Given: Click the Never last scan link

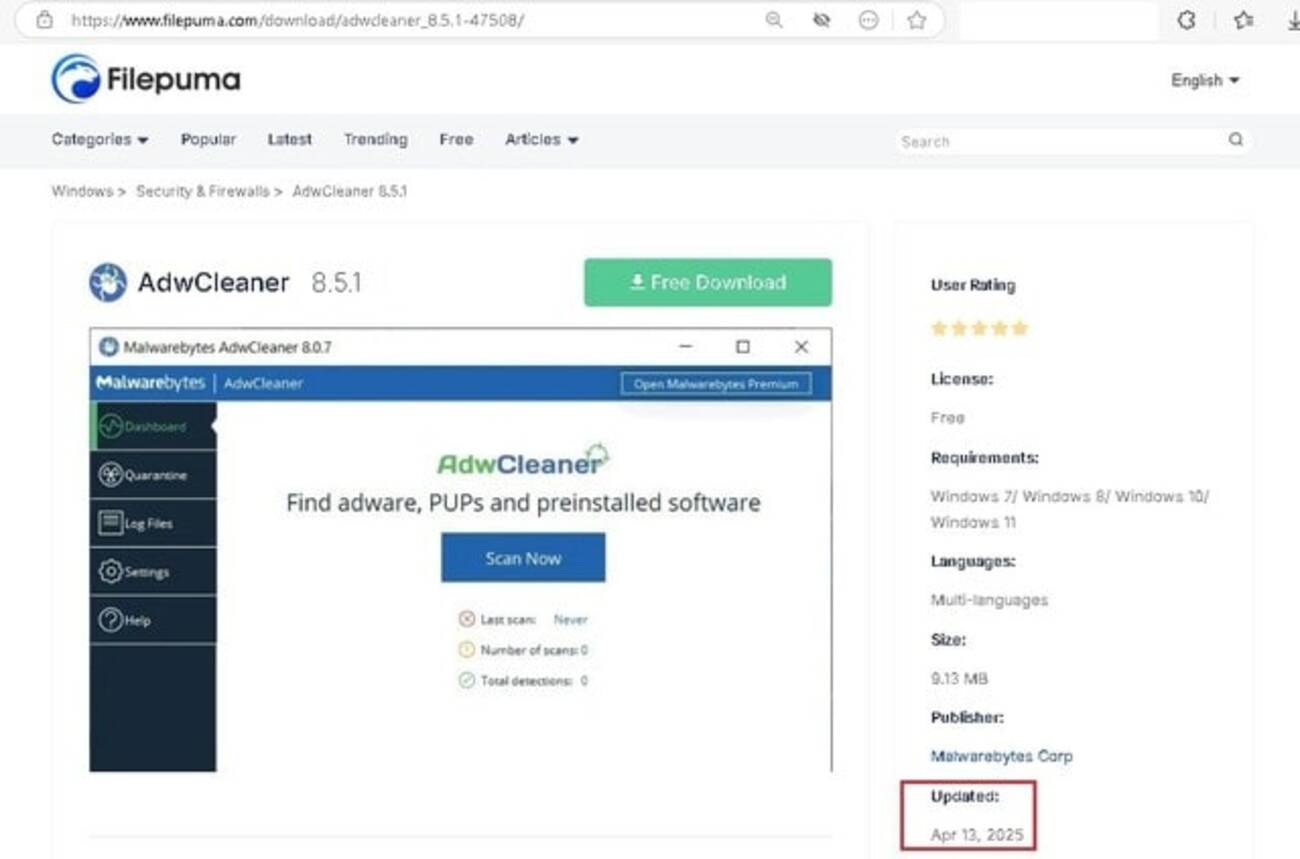Looking at the screenshot, I should [570, 620].
